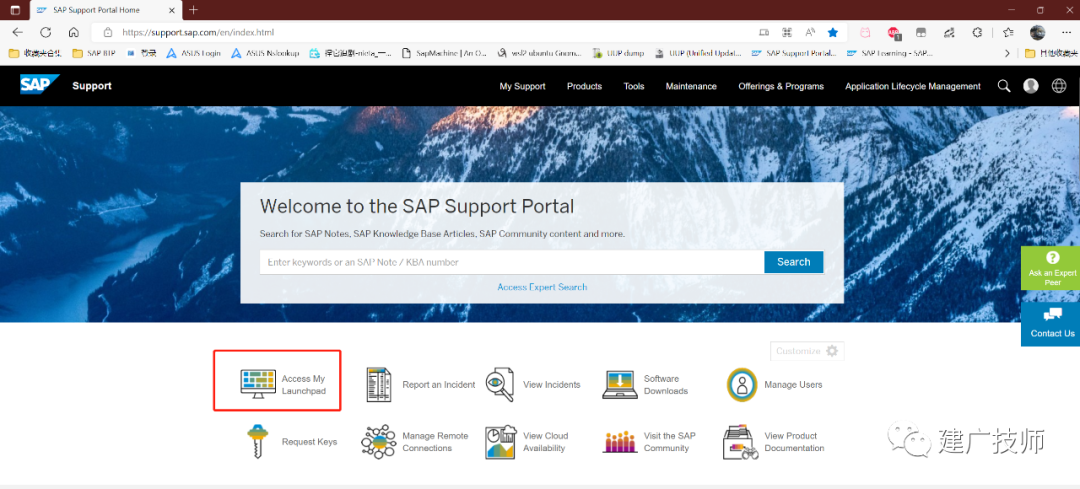Open the language globe icon
Viewport: 1080px width, 489px height.
[x=1059, y=86]
